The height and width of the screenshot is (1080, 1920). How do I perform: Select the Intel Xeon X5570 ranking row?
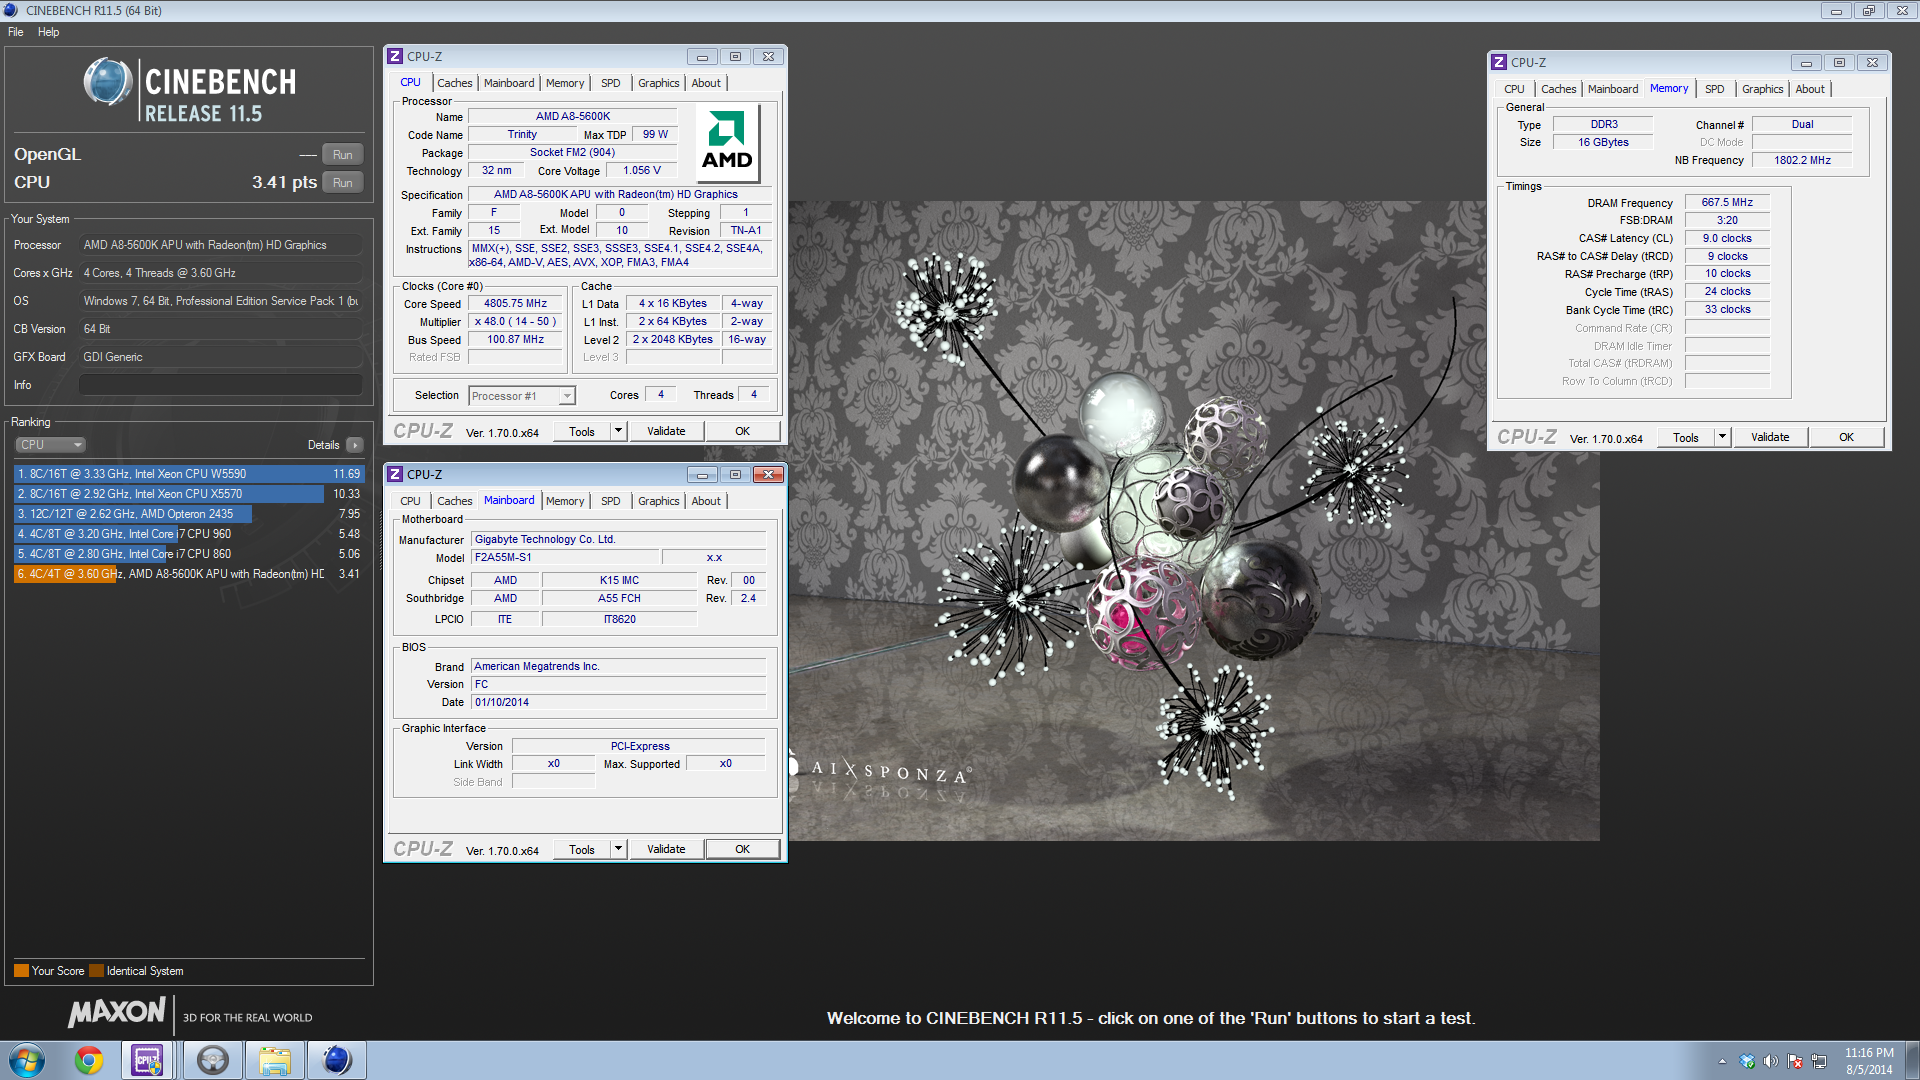(188, 494)
